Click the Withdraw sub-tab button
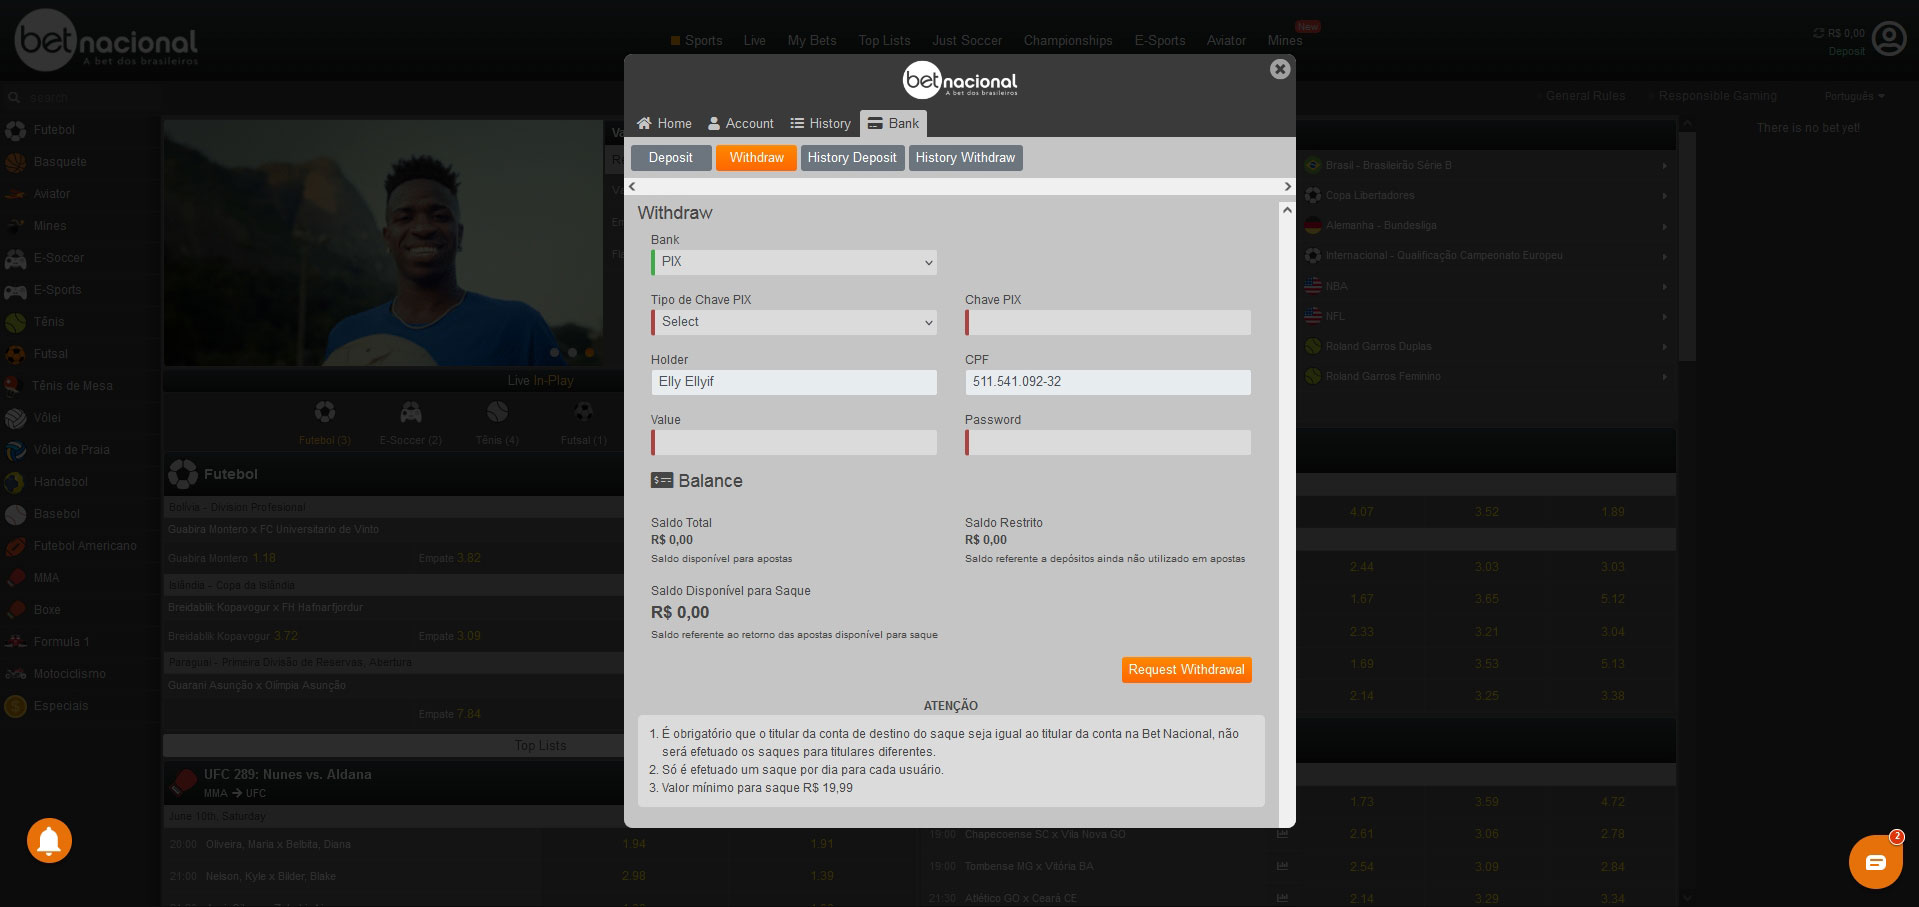 coord(756,158)
